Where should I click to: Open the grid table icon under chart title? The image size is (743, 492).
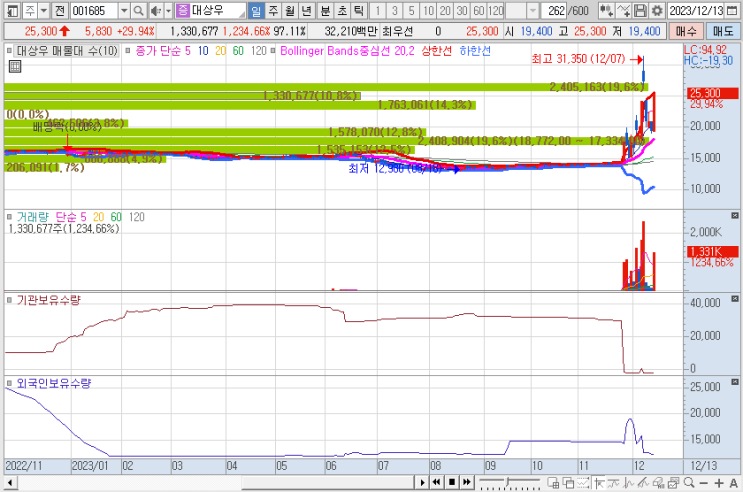click(15, 66)
